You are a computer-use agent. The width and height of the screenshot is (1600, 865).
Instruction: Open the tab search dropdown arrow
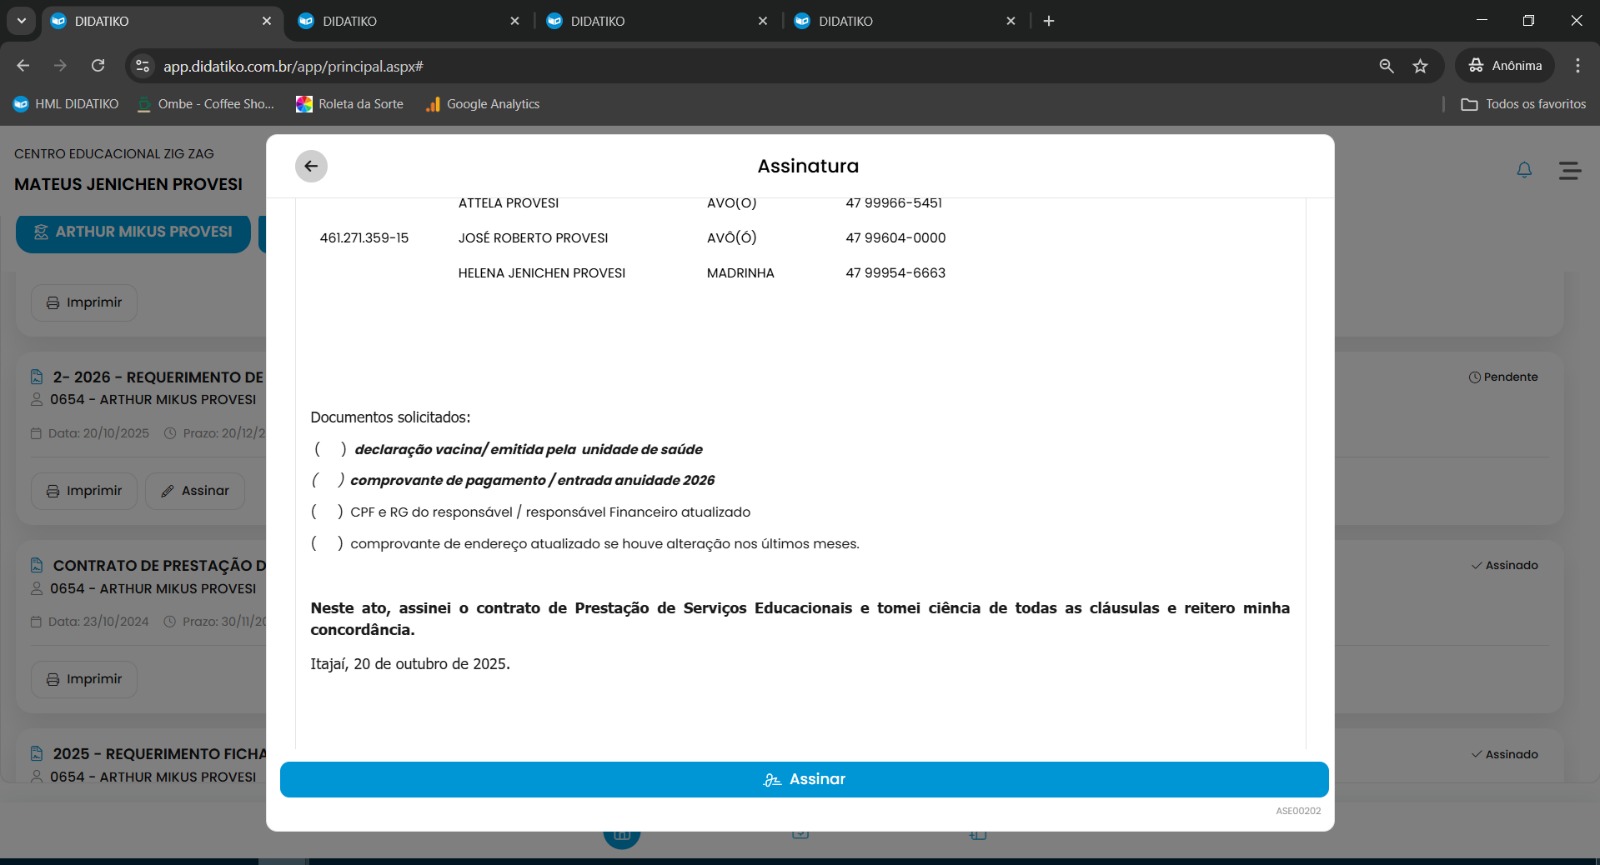(21, 20)
